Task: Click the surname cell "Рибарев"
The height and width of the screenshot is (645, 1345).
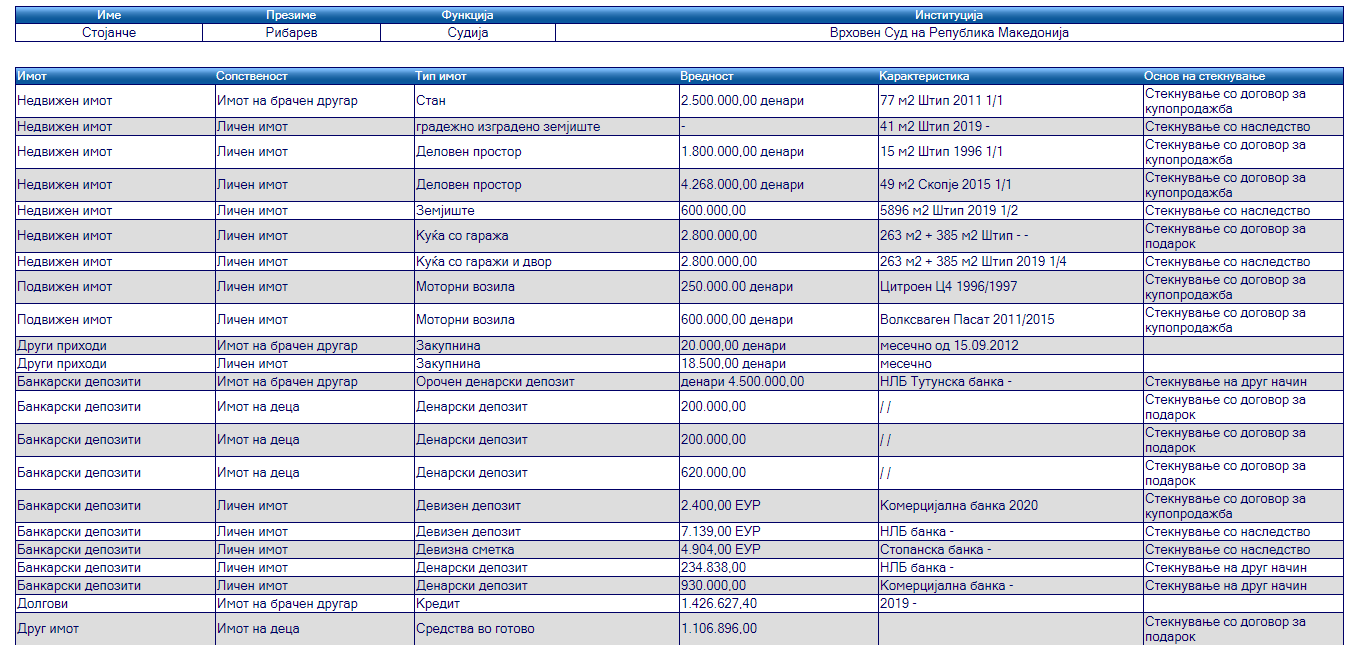Action: point(291,32)
